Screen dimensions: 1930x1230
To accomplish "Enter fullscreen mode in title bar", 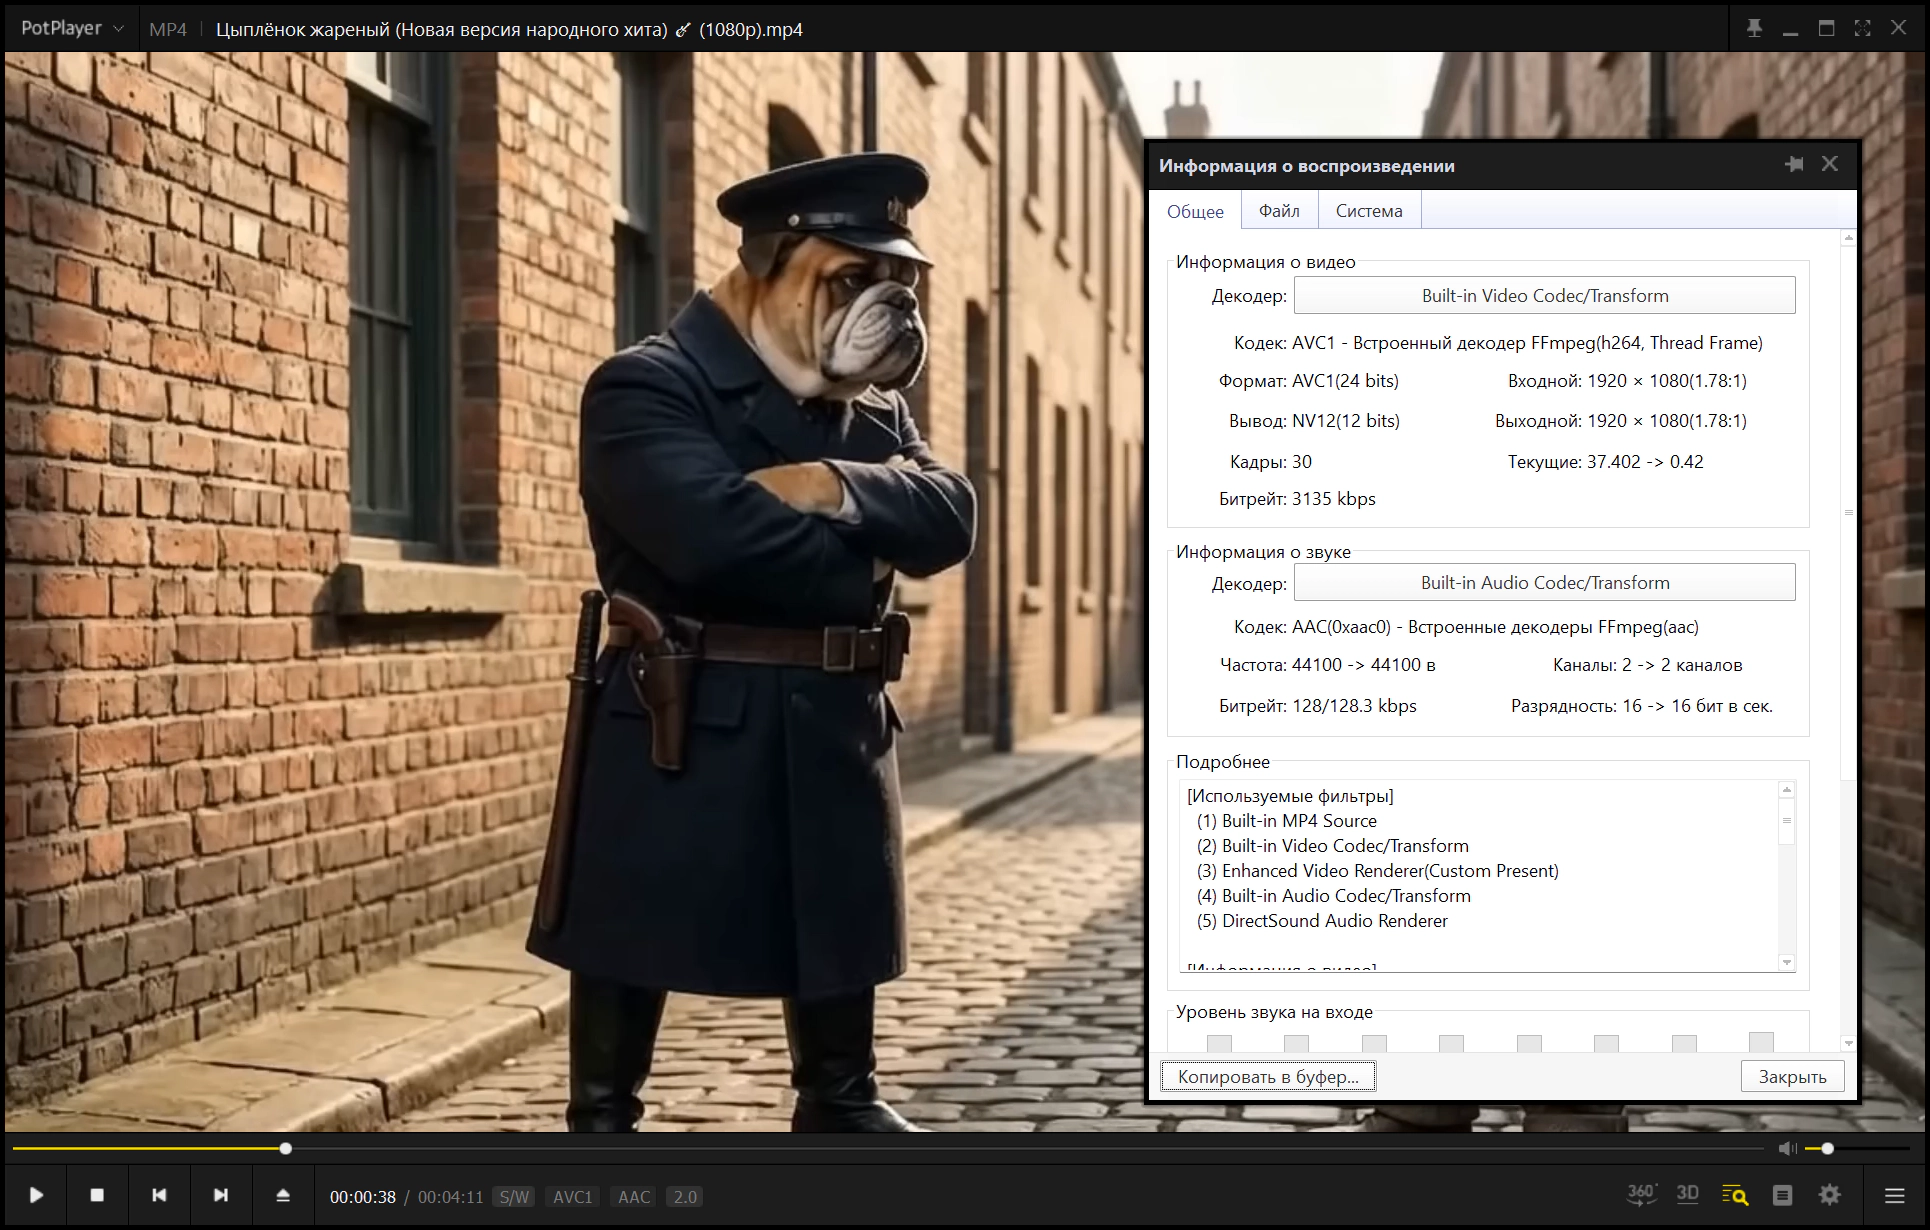I will 1862,28.
